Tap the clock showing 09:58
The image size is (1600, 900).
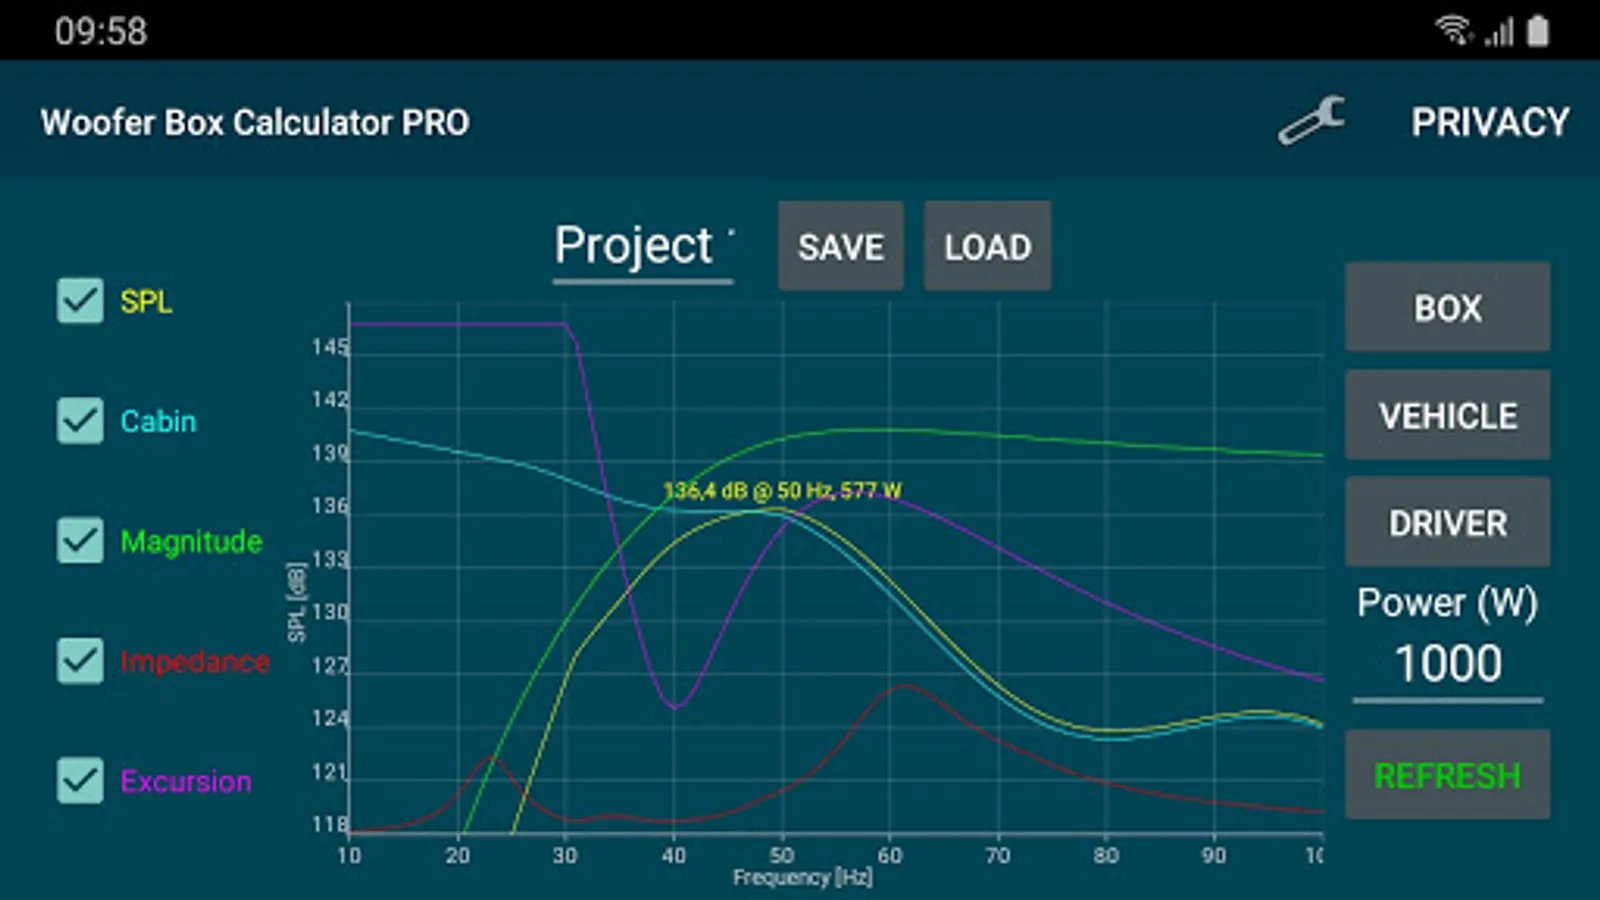(101, 31)
